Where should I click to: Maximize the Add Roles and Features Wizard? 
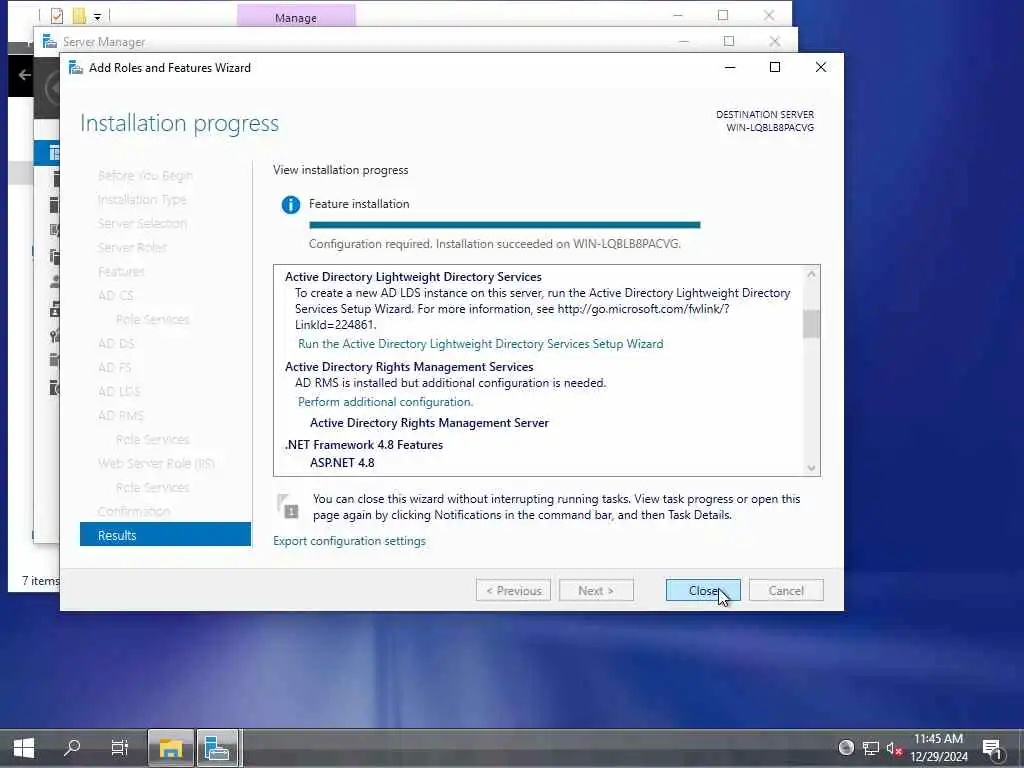(x=775, y=67)
